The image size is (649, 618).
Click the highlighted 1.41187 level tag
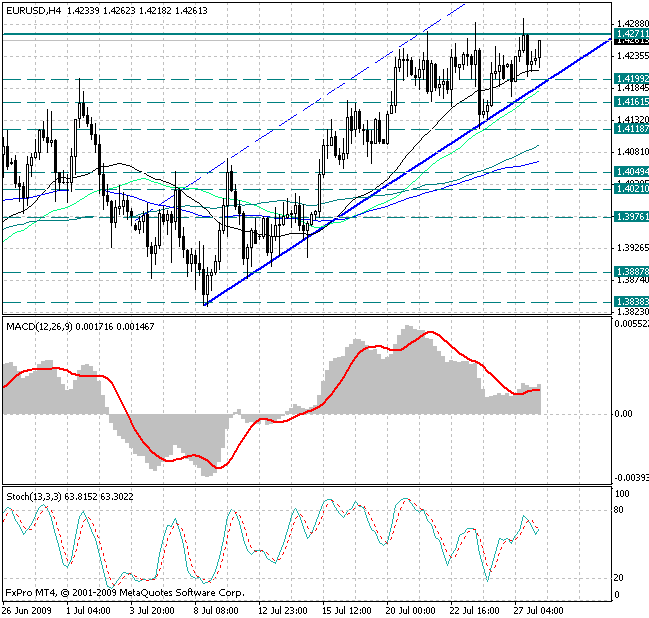(632, 129)
